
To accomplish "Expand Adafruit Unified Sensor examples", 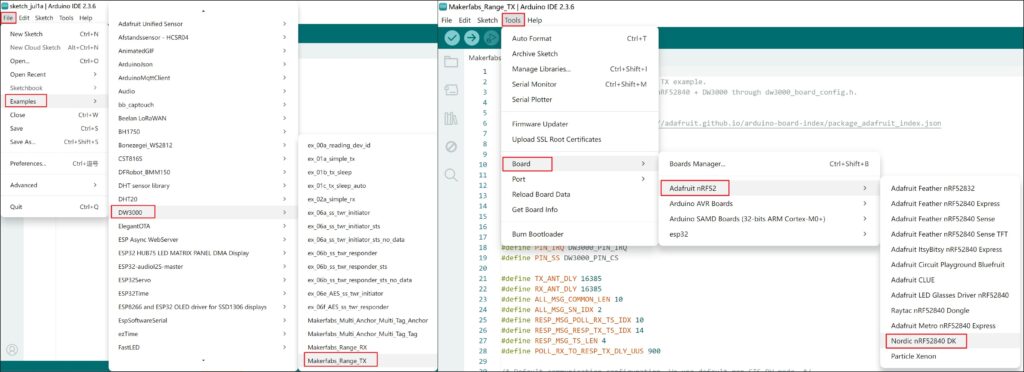I will pos(202,23).
